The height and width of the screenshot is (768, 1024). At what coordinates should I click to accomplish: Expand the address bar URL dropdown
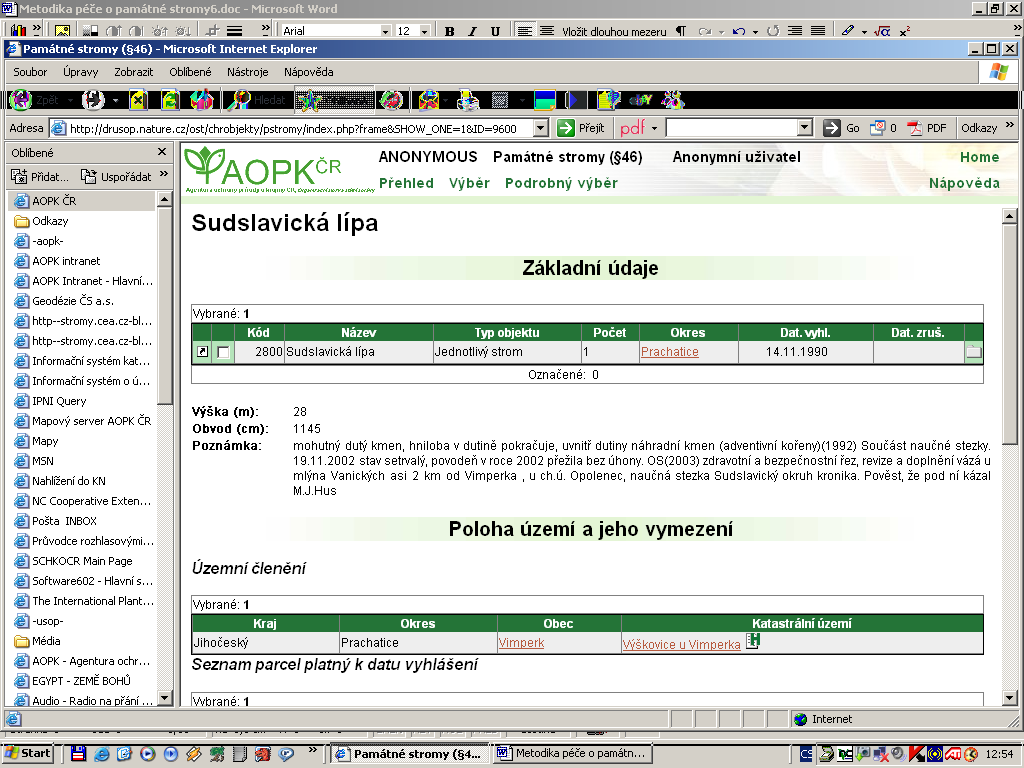coord(541,128)
